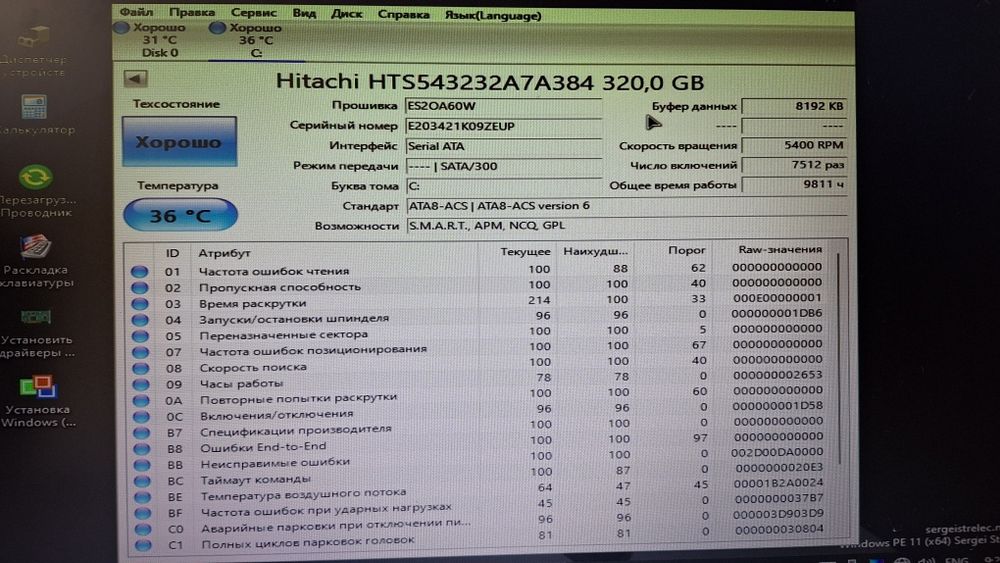The width and height of the screenshot is (1000, 563).
Task: Open Калькулятор desktop icon
Action: point(35,115)
